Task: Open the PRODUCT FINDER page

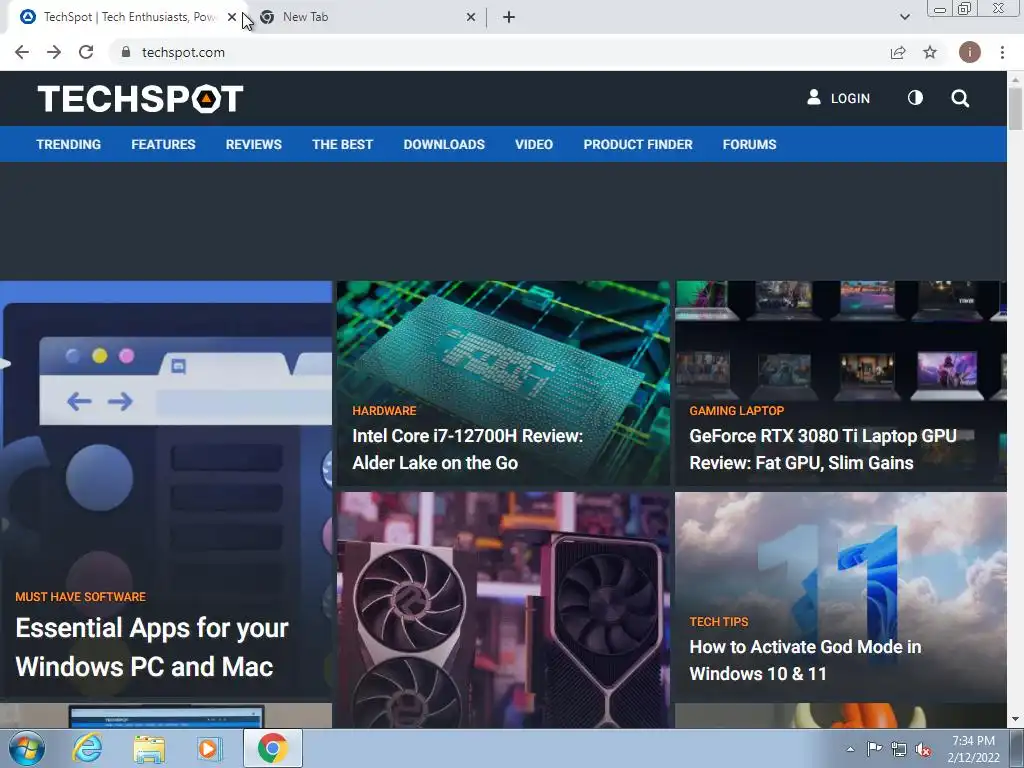Action: click(x=638, y=144)
